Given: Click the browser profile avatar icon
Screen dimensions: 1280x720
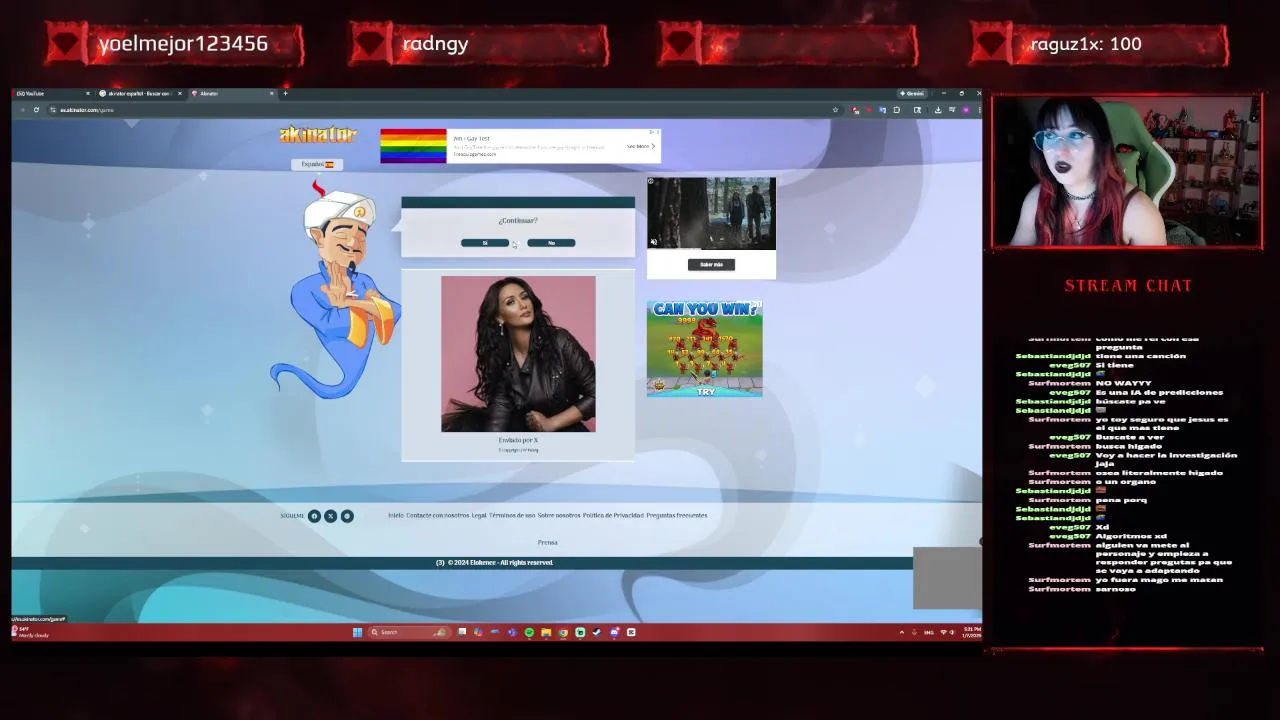Looking at the screenshot, I should 966,110.
